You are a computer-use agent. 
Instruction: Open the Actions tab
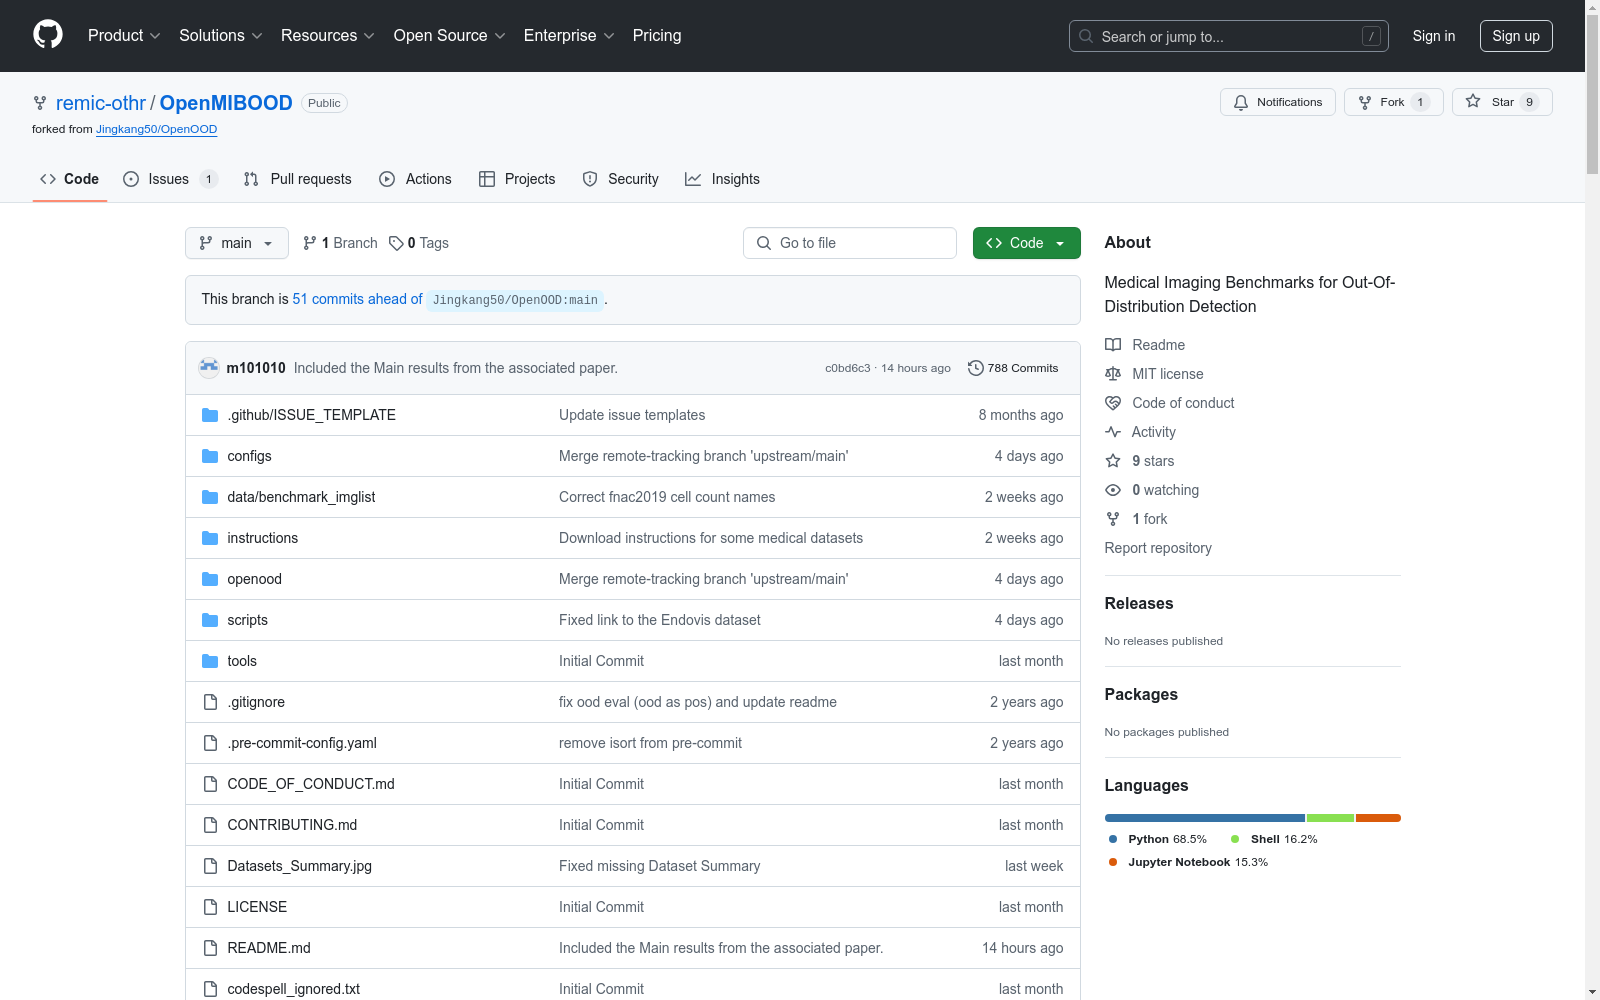point(416,179)
